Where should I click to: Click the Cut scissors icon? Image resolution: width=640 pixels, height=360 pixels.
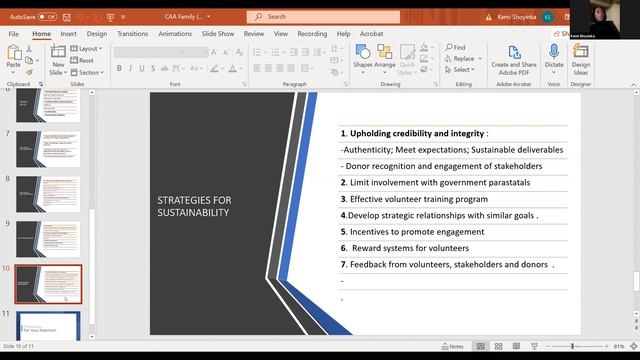[x=29, y=49]
